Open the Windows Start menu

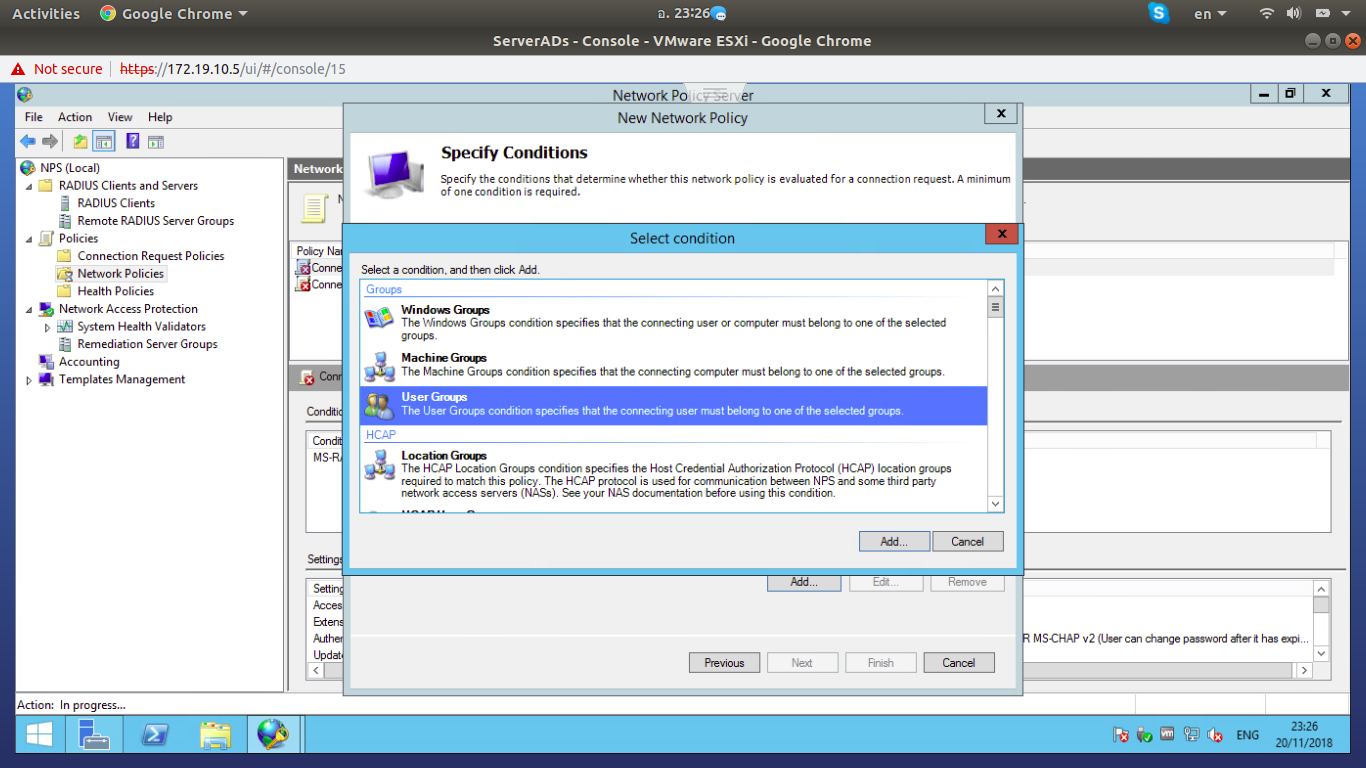coord(39,735)
